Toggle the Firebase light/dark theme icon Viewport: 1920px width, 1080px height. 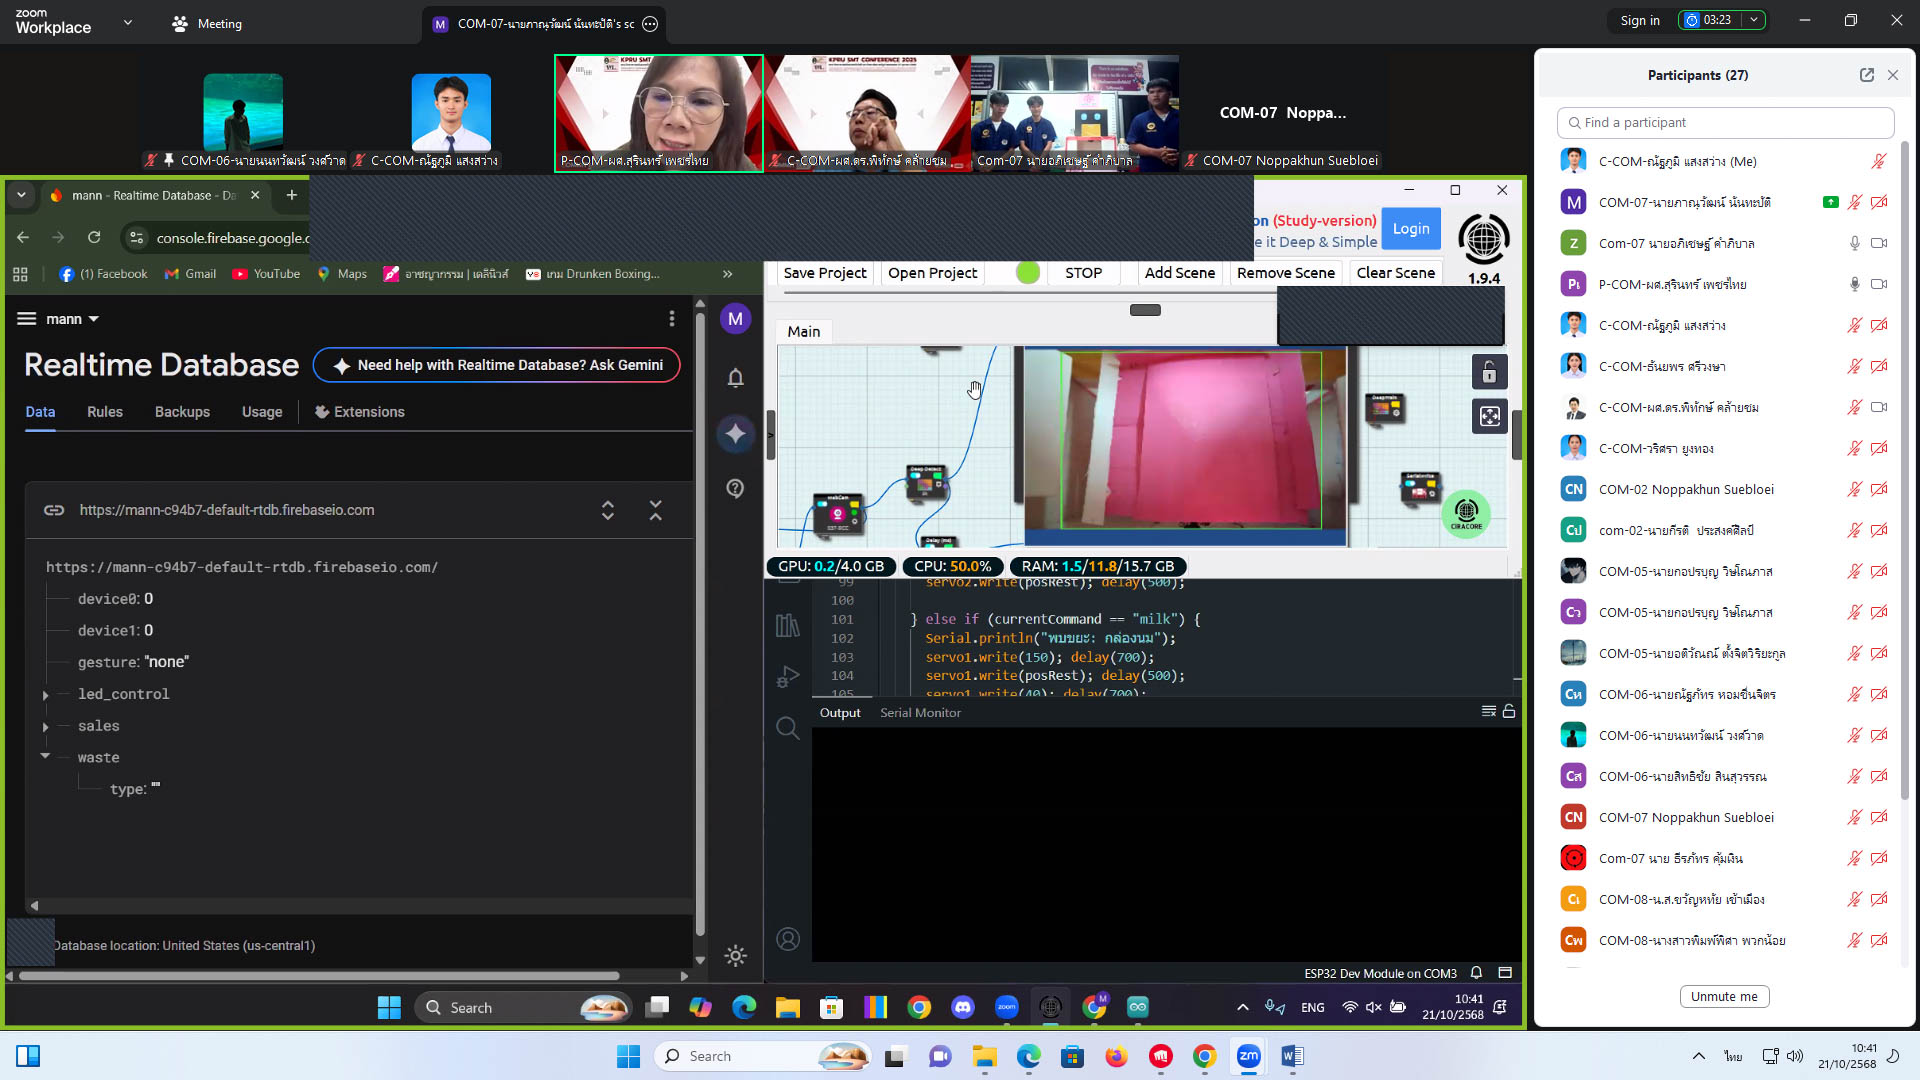(x=735, y=955)
